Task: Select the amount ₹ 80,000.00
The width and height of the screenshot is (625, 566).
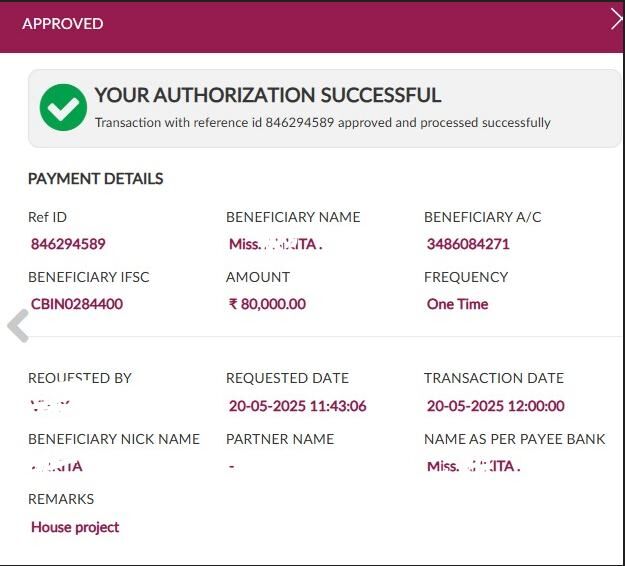Action: (267, 304)
